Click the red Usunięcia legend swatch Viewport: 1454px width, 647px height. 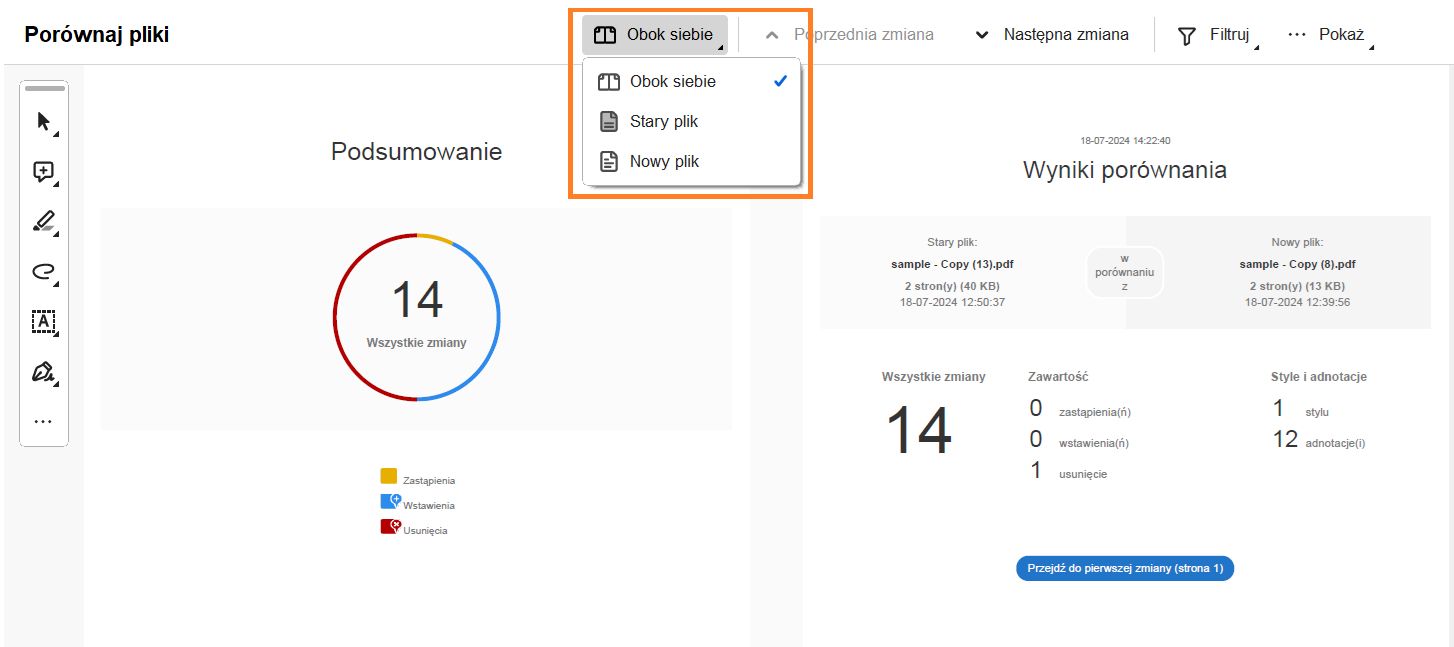coord(390,526)
